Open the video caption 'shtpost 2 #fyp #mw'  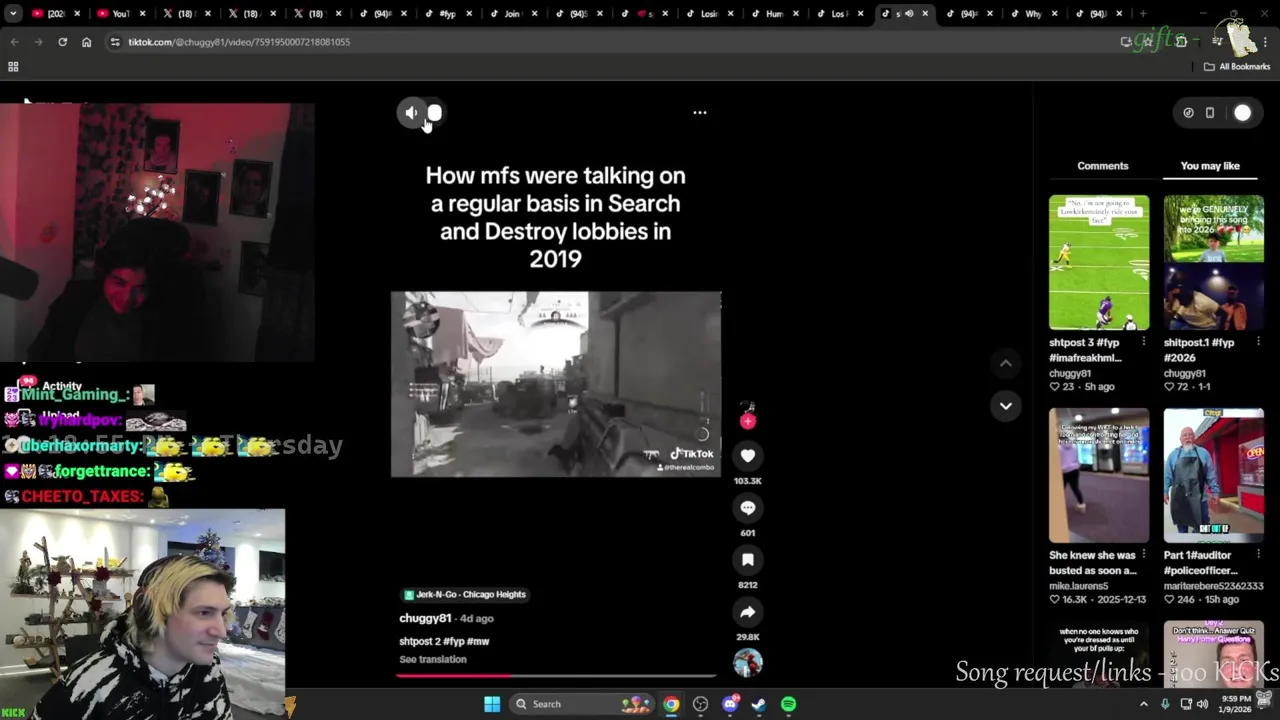point(444,641)
